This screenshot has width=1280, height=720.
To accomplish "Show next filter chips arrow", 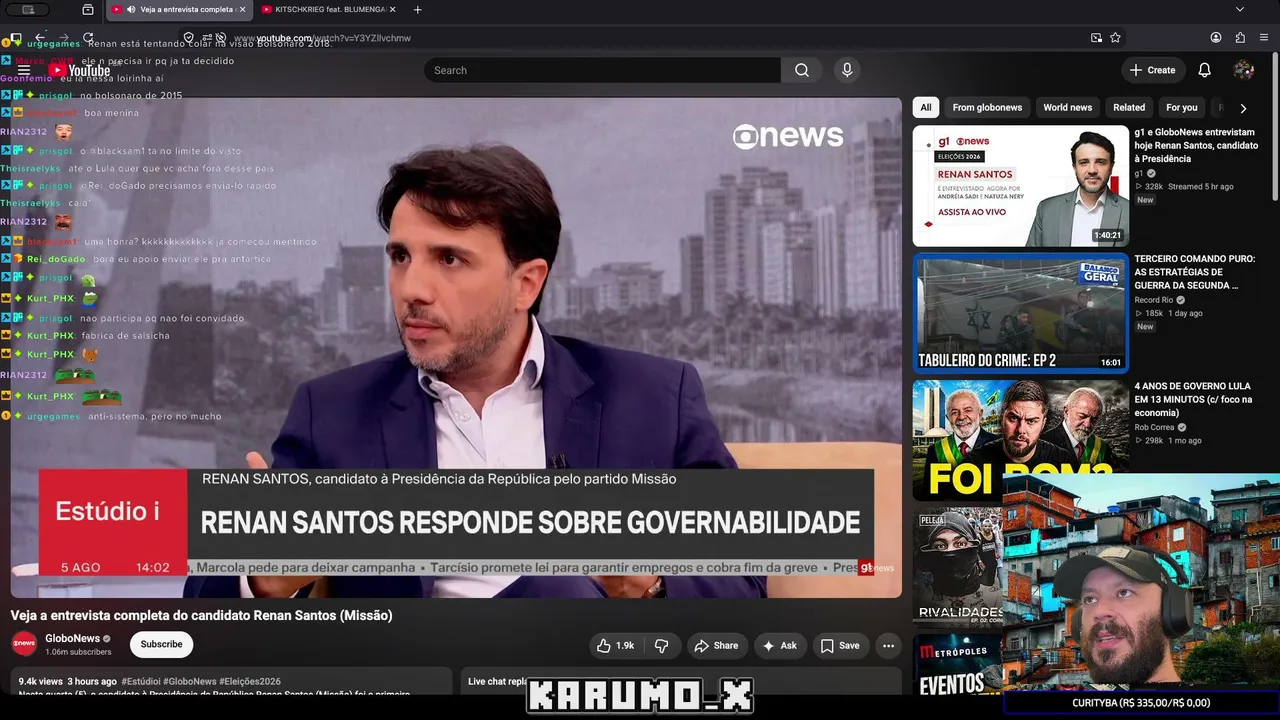I will point(1243,108).
